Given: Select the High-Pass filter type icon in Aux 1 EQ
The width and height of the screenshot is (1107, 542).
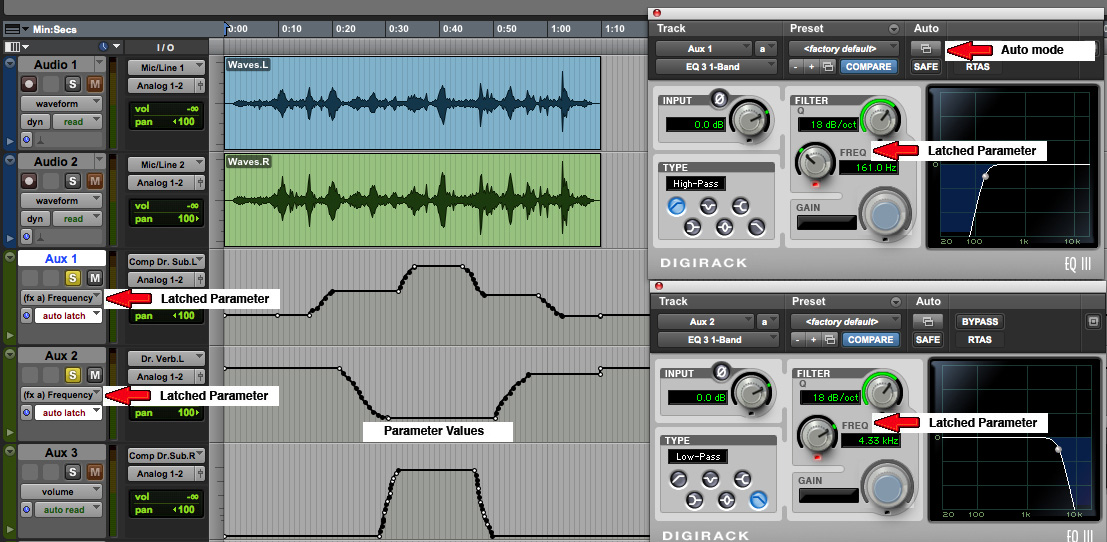Looking at the screenshot, I should point(676,207).
